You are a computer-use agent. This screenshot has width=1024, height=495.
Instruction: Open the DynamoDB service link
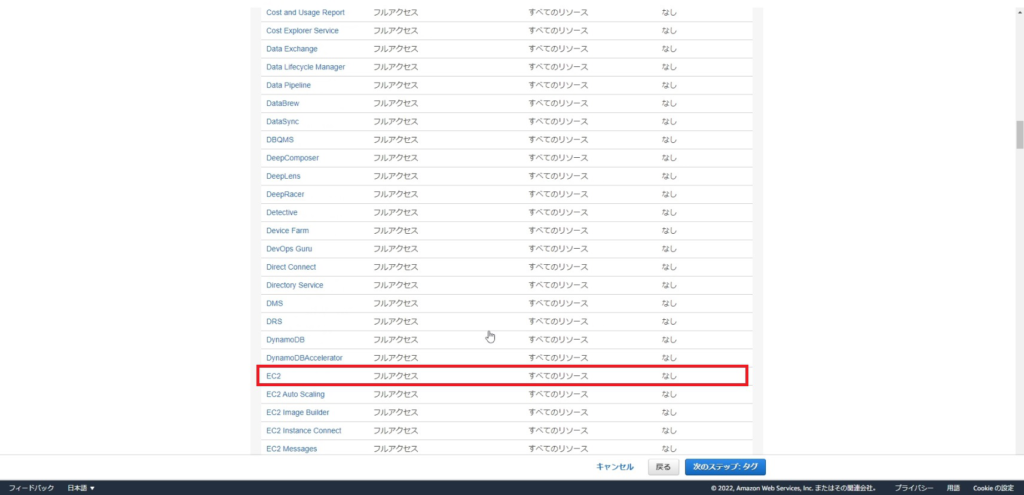click(x=285, y=340)
